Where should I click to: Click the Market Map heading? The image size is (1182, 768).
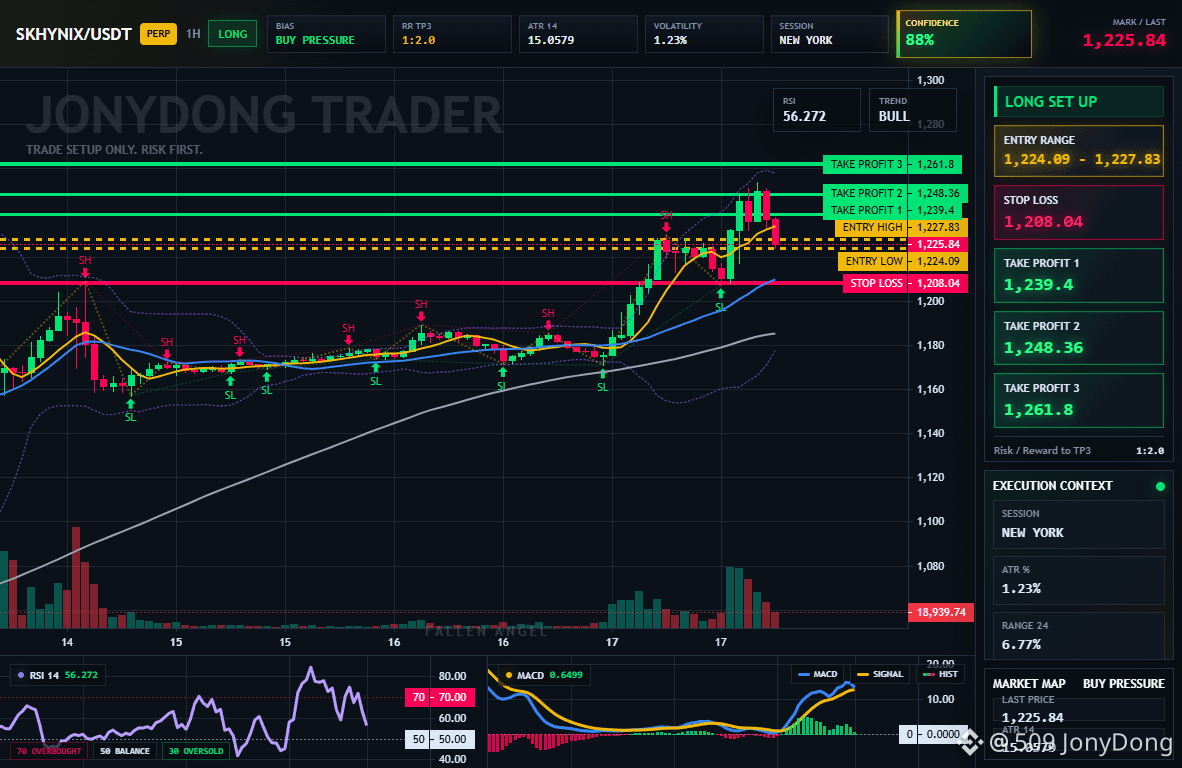click(x=1029, y=684)
